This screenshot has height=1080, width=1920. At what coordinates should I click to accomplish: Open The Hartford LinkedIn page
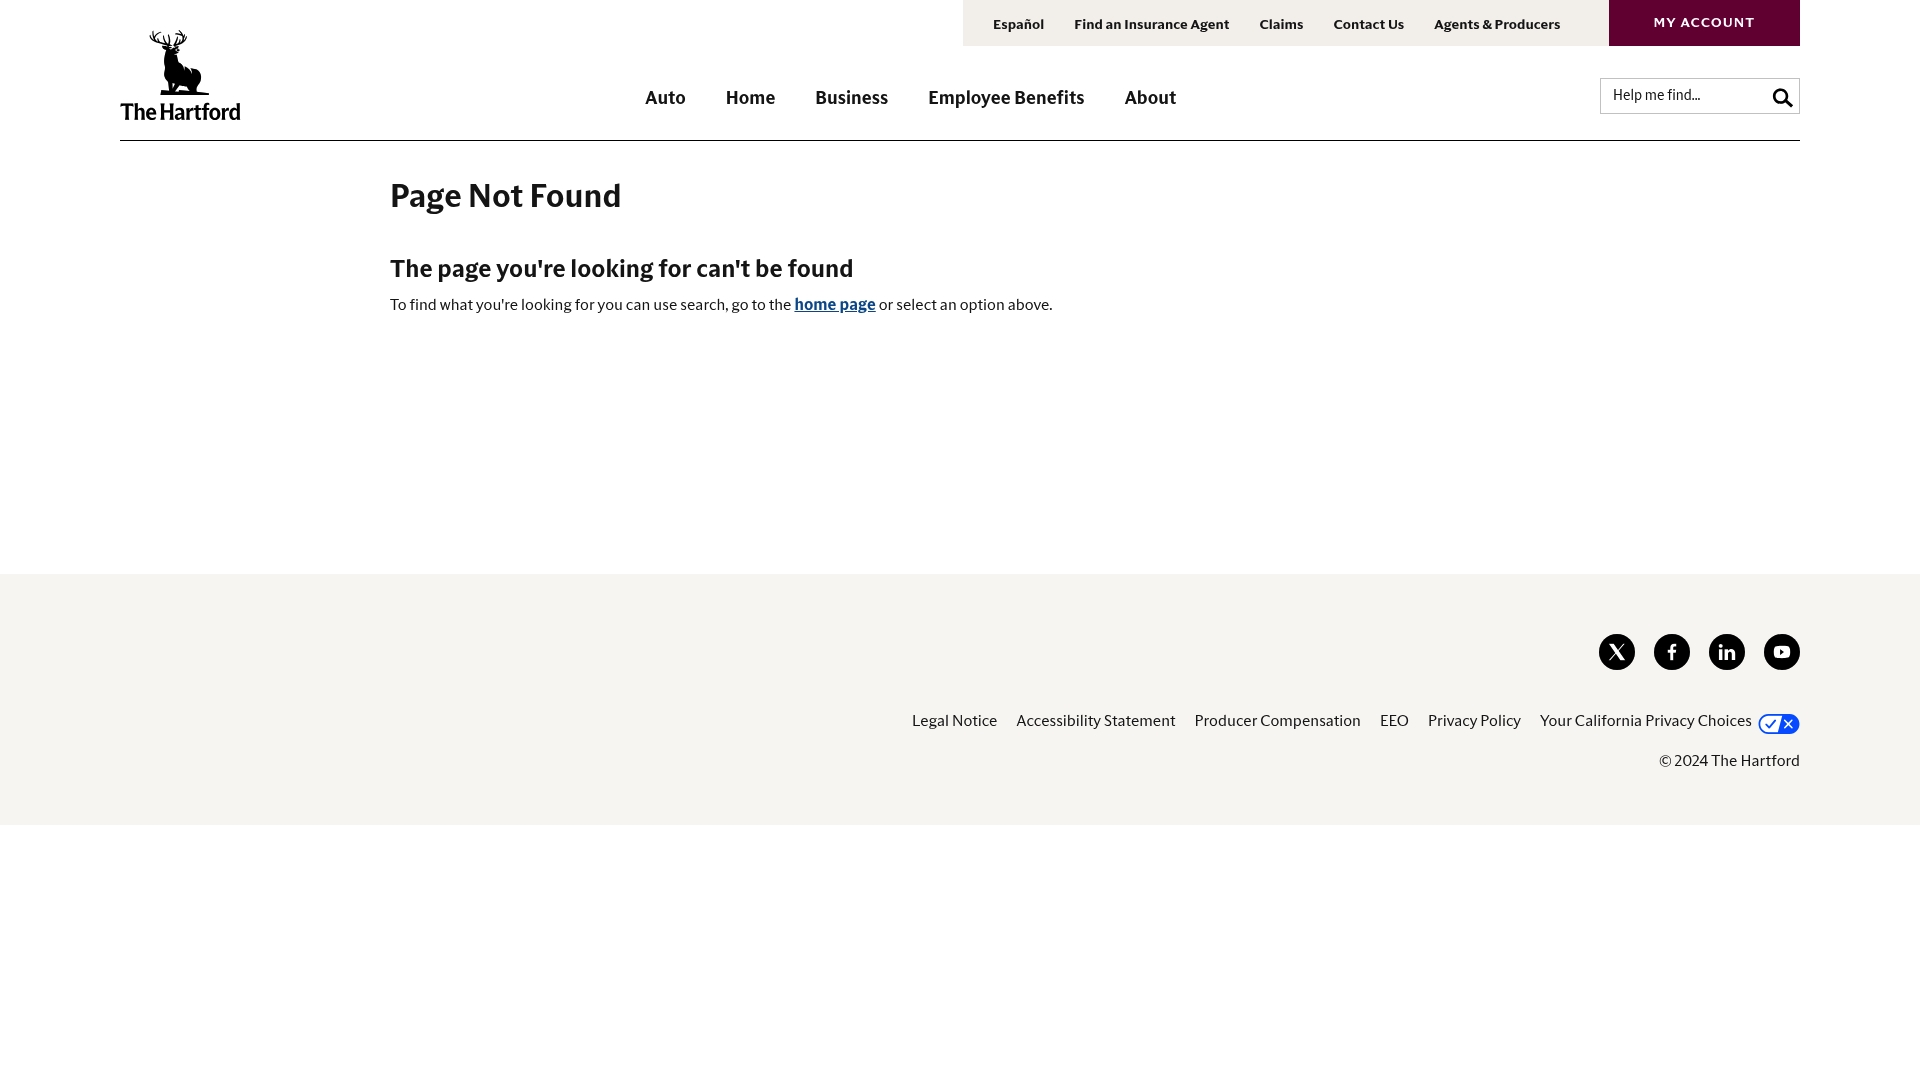pyautogui.click(x=1726, y=652)
